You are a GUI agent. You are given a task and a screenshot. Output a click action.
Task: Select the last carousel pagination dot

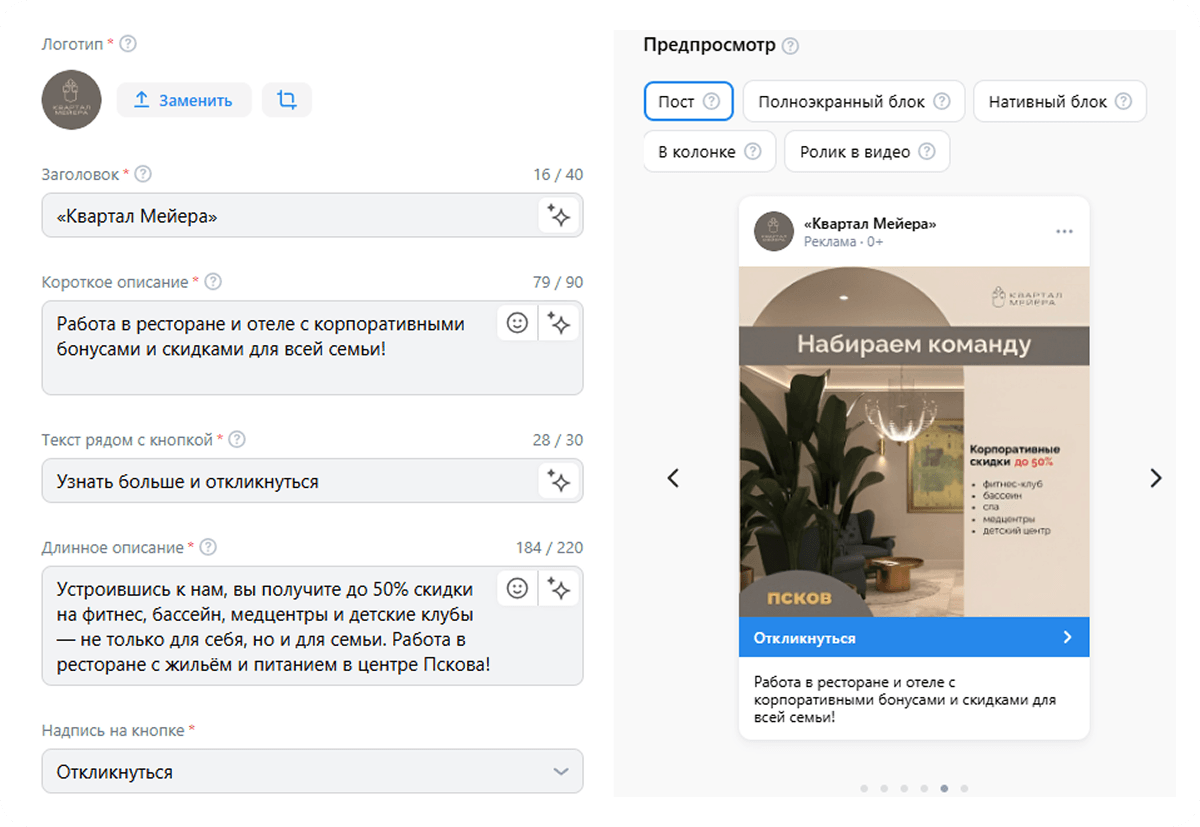click(x=964, y=788)
